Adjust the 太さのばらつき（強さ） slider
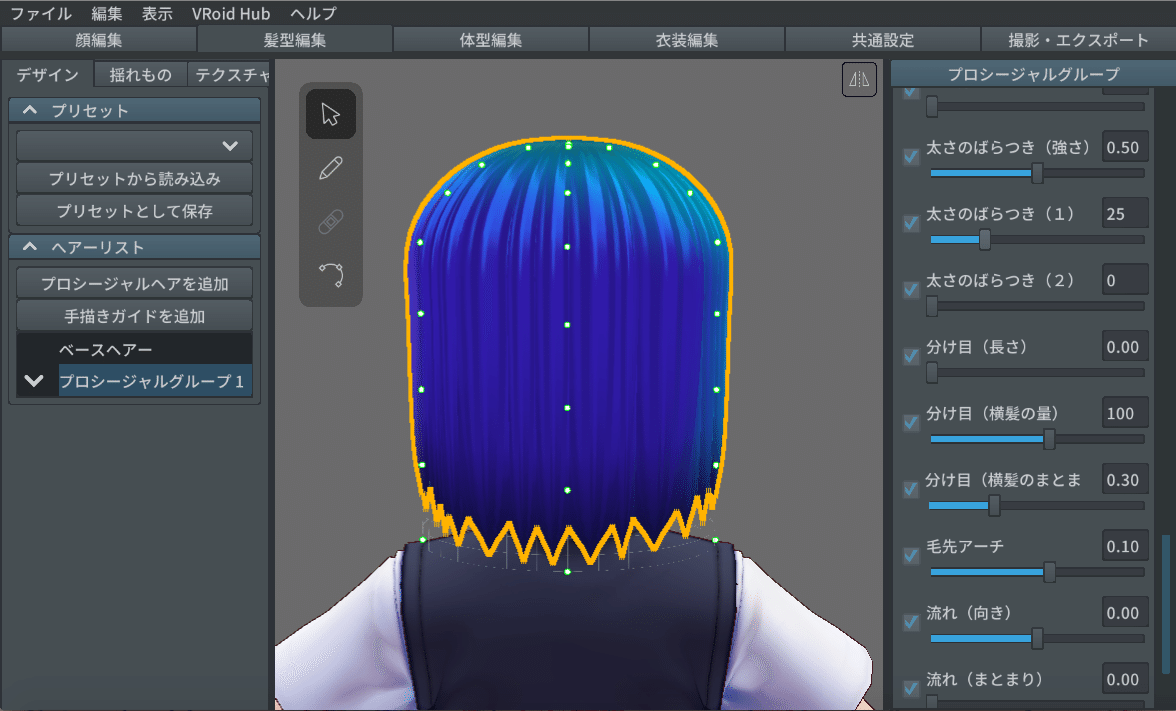 click(1037, 173)
